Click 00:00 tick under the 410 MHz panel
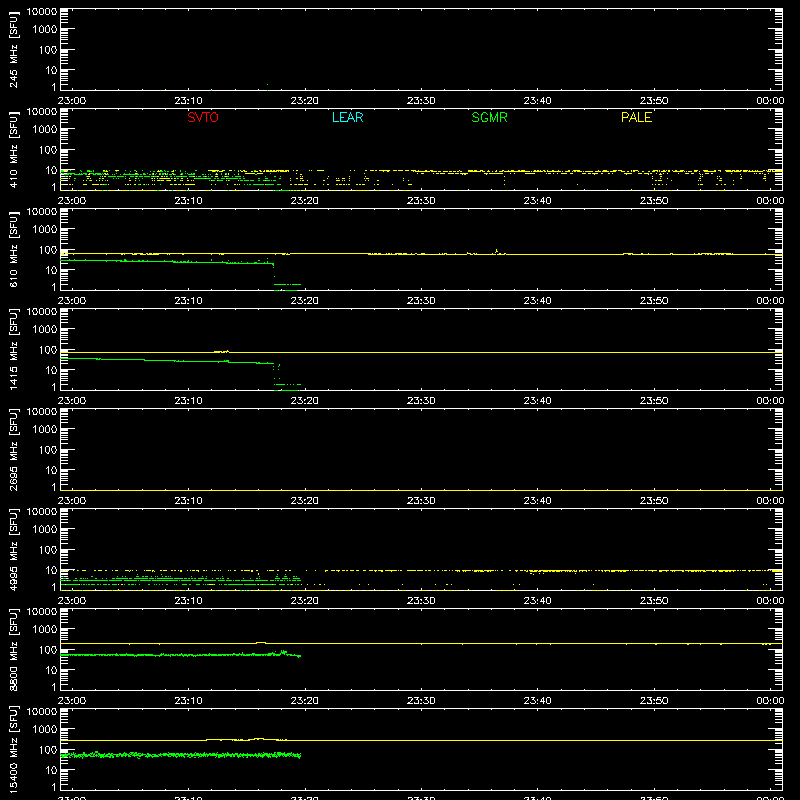The width and height of the screenshot is (800, 800). pos(770,201)
